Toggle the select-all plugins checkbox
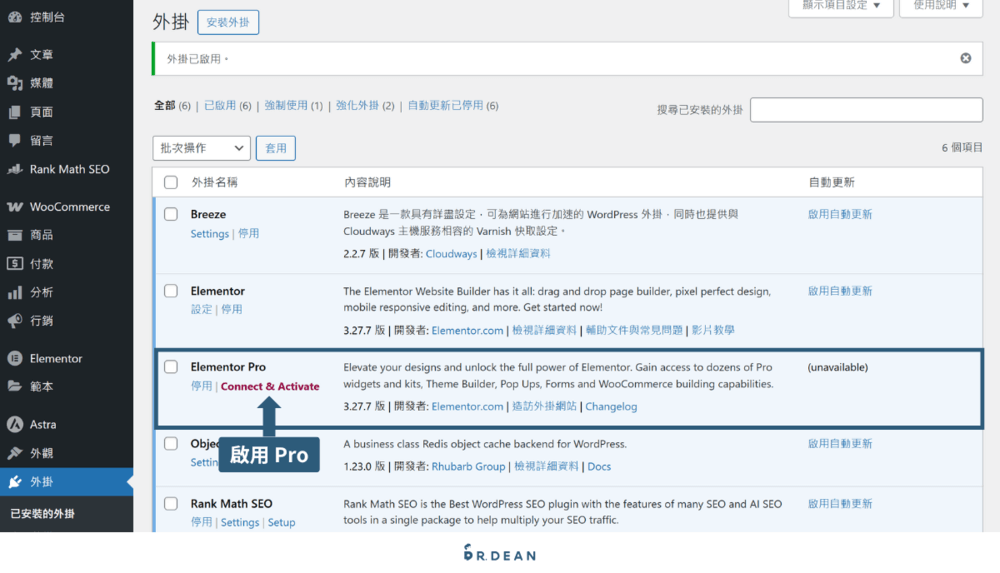The width and height of the screenshot is (1000, 573). tap(171, 182)
